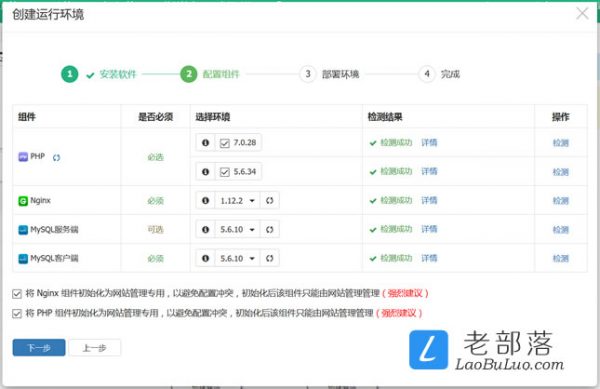
Task: Refresh the PHP component with reload icon
Action: tap(57, 158)
